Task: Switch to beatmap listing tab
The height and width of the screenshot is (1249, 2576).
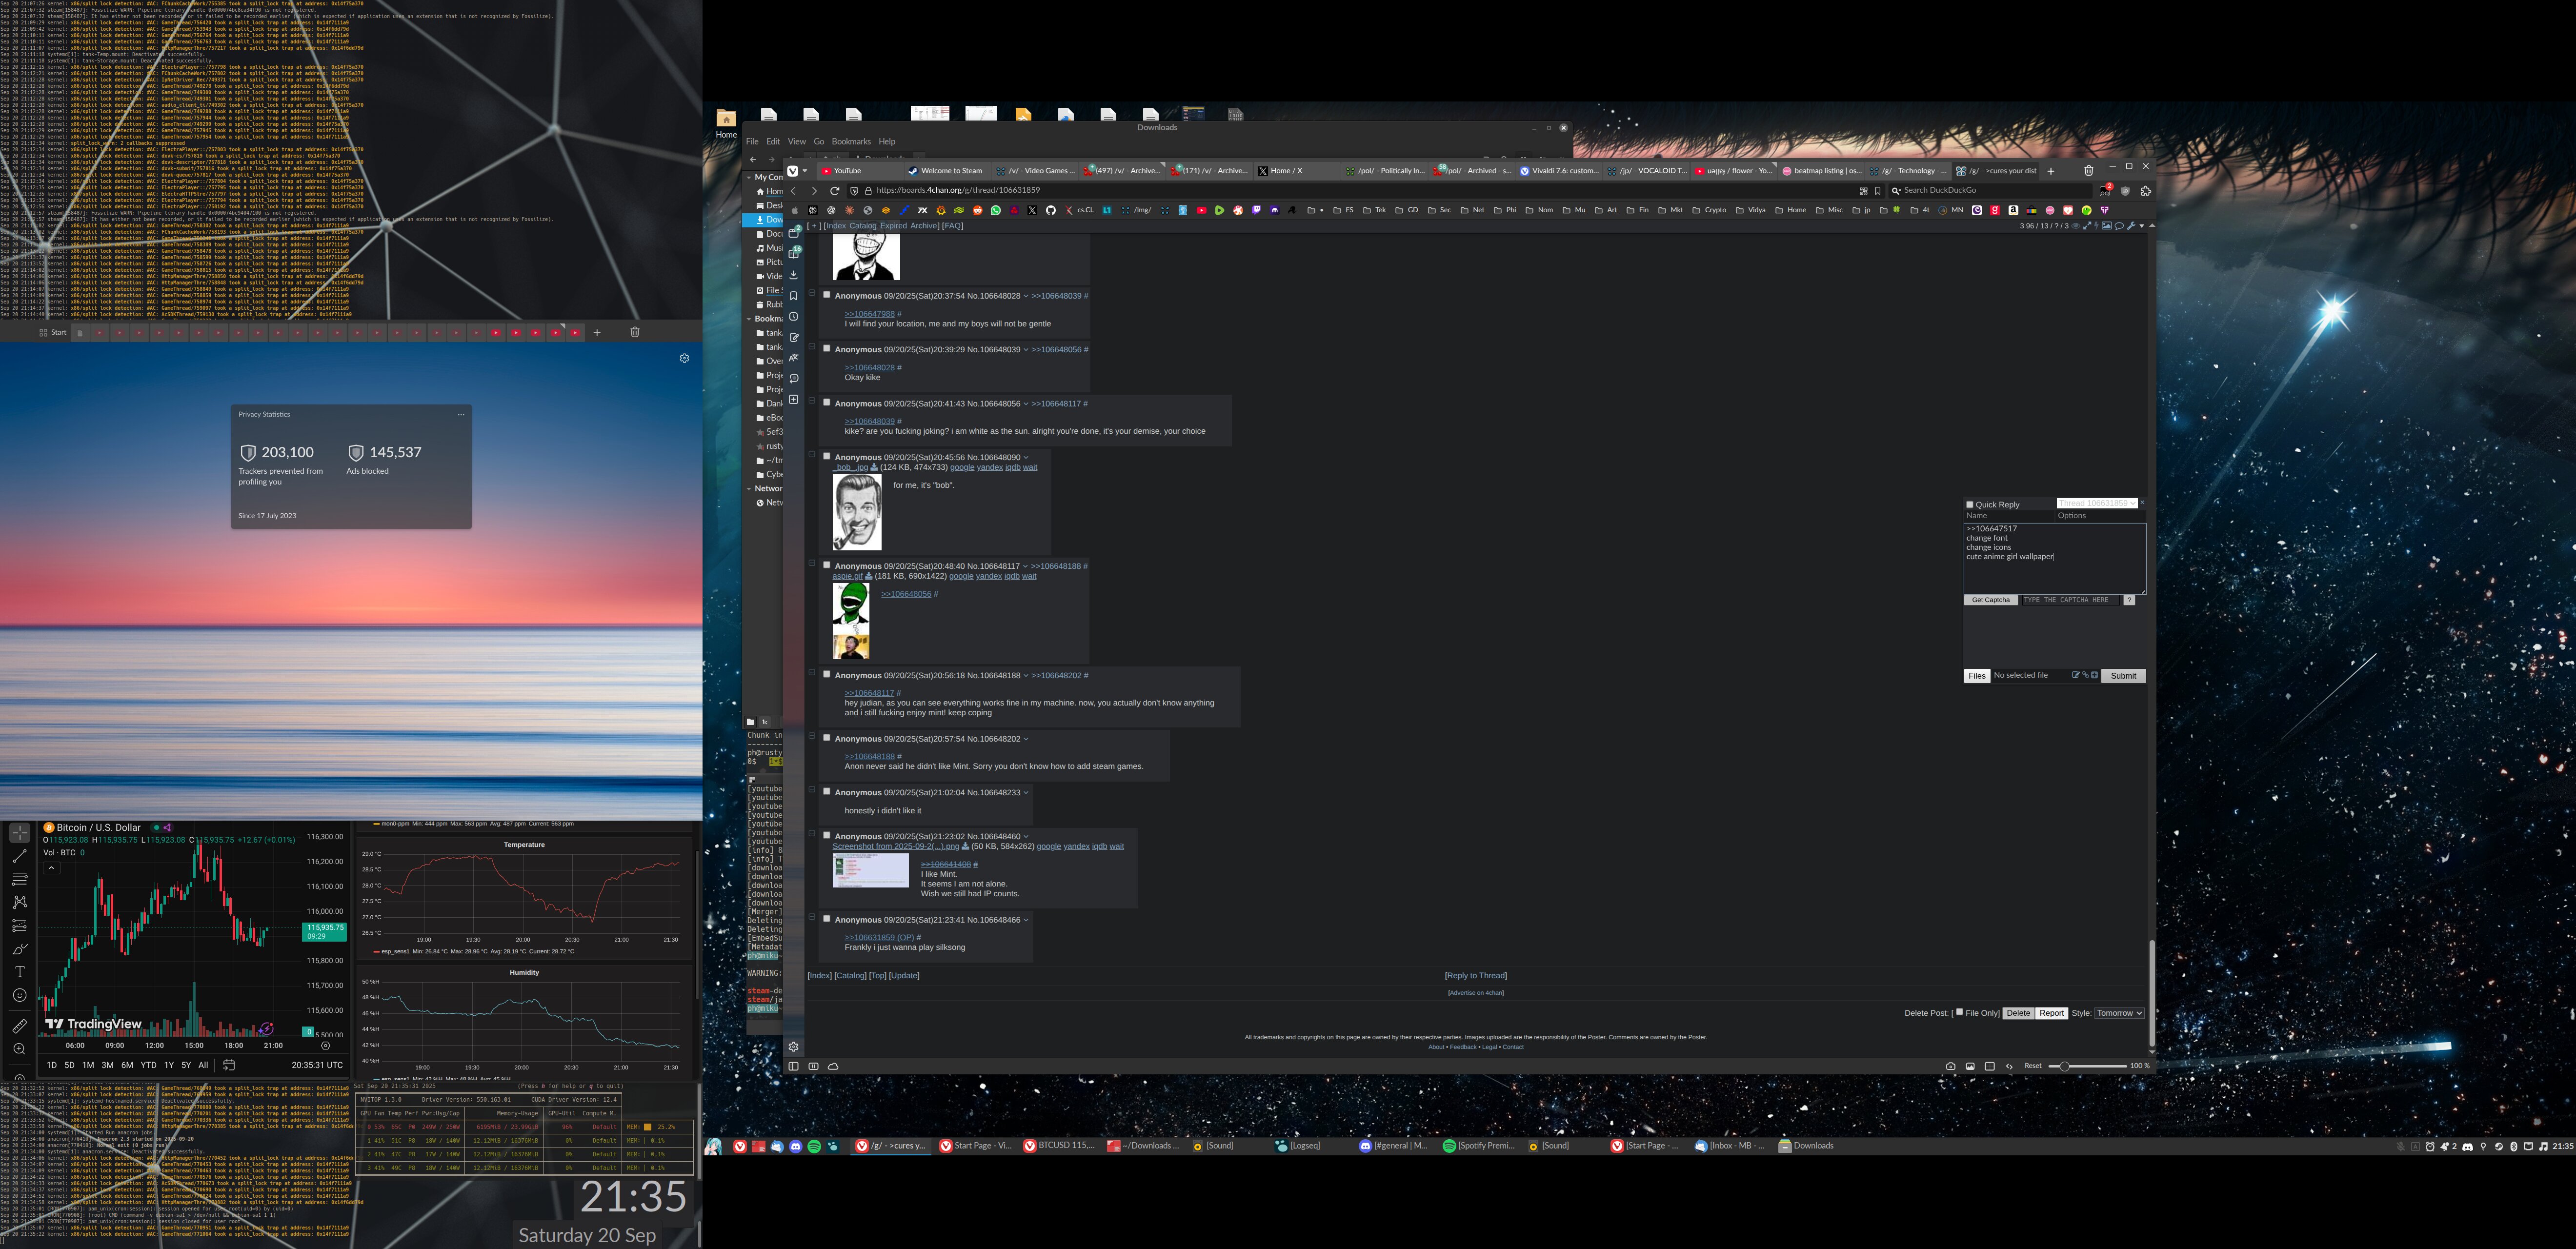Action: click(x=1820, y=171)
